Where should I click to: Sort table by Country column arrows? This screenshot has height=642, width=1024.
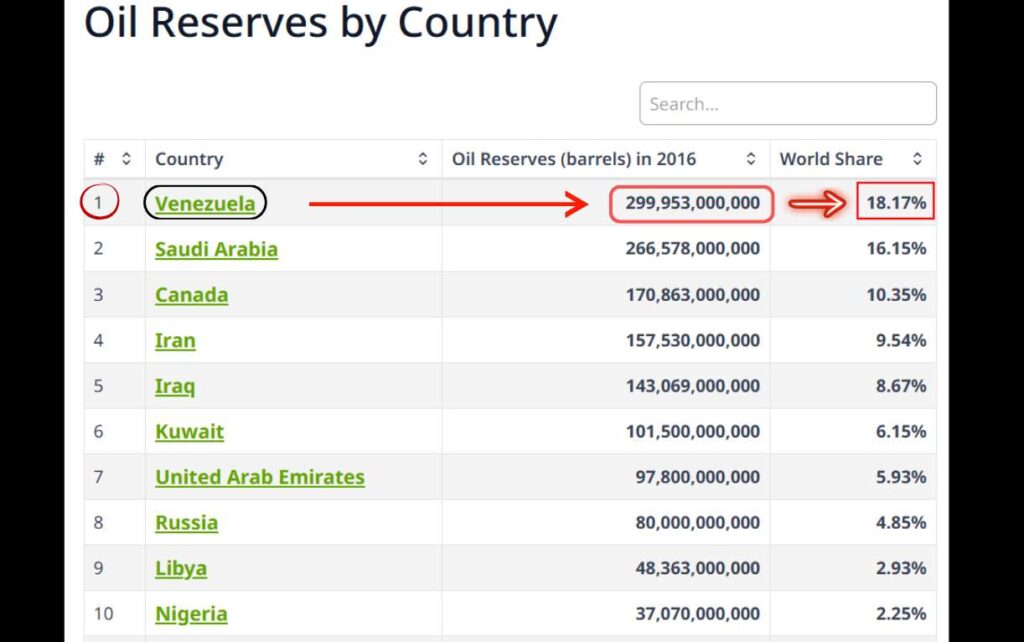coord(422,159)
